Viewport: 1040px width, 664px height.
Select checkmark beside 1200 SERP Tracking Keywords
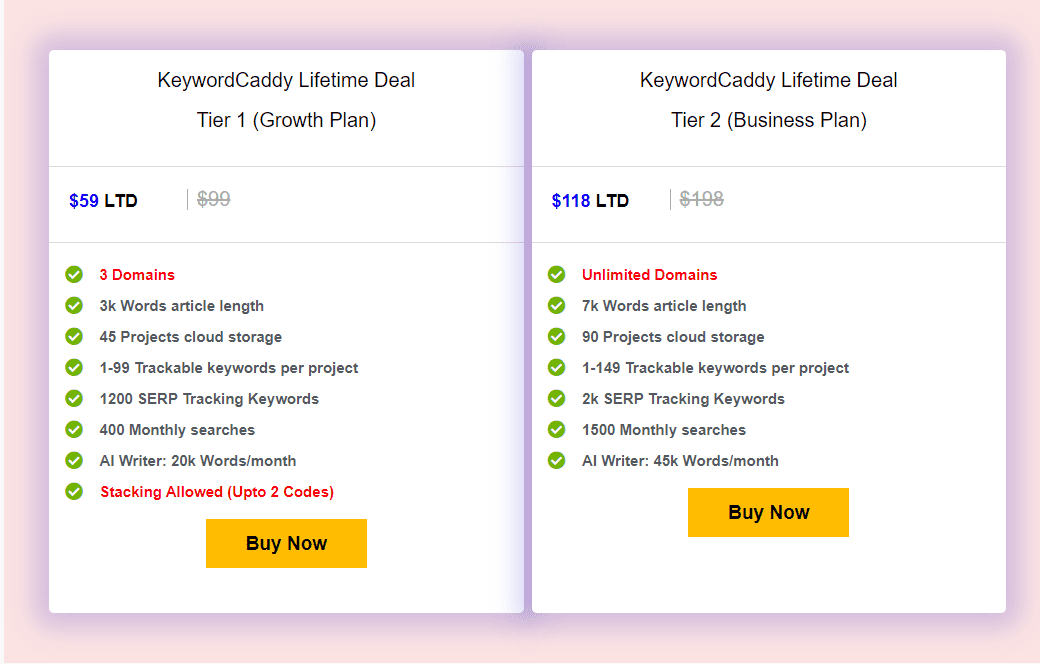(73, 398)
